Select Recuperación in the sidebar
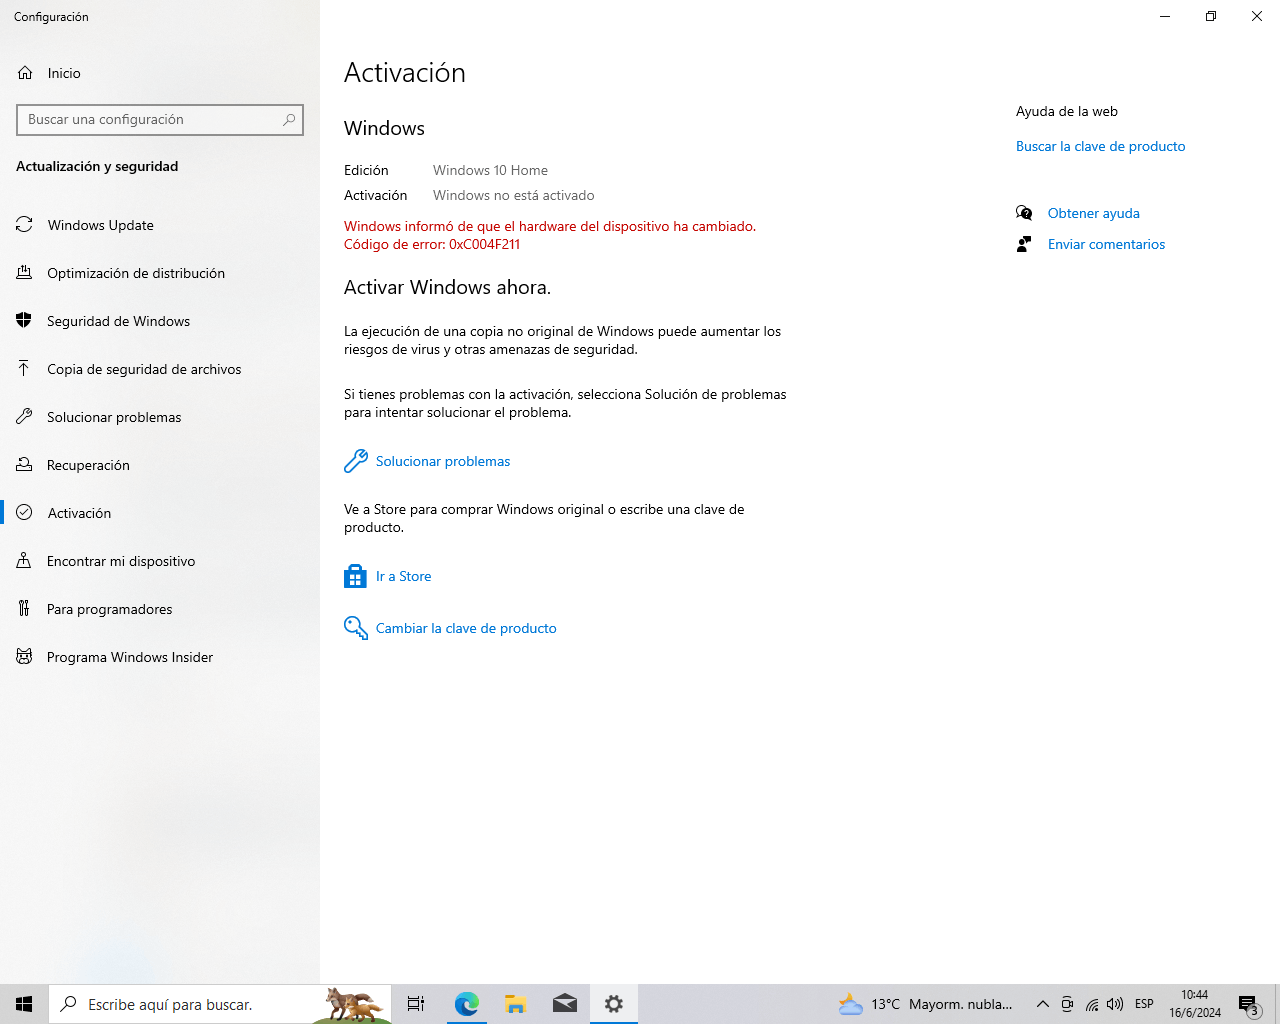The width and height of the screenshot is (1280, 1024). coord(160,465)
